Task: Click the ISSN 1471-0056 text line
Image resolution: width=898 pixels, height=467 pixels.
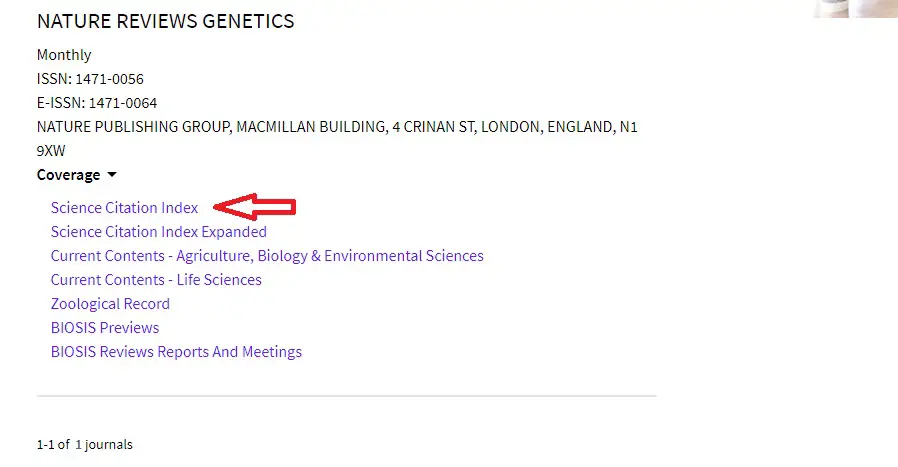Action: coord(90,79)
